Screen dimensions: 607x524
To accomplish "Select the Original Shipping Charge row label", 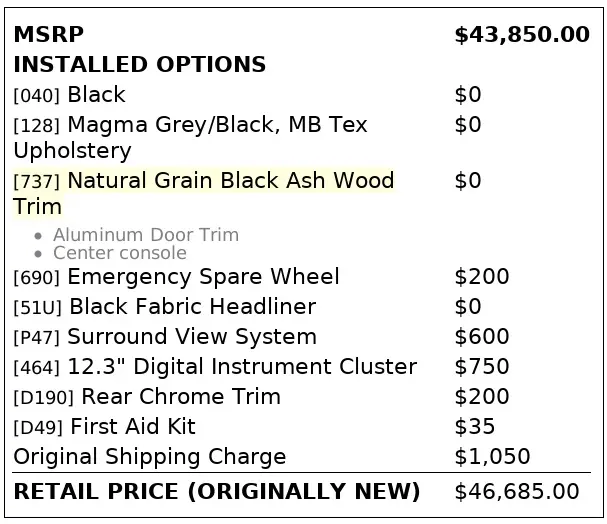I will [x=149, y=457].
